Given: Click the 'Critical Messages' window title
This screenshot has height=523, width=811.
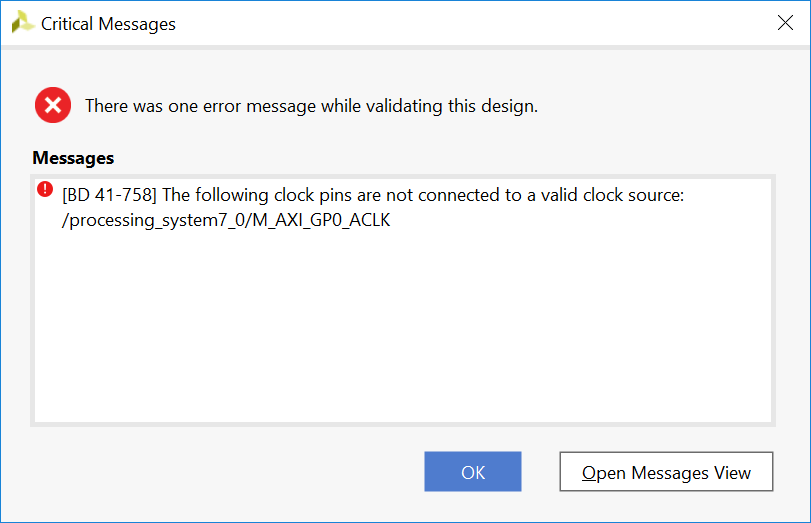Looking at the screenshot, I should [108, 24].
